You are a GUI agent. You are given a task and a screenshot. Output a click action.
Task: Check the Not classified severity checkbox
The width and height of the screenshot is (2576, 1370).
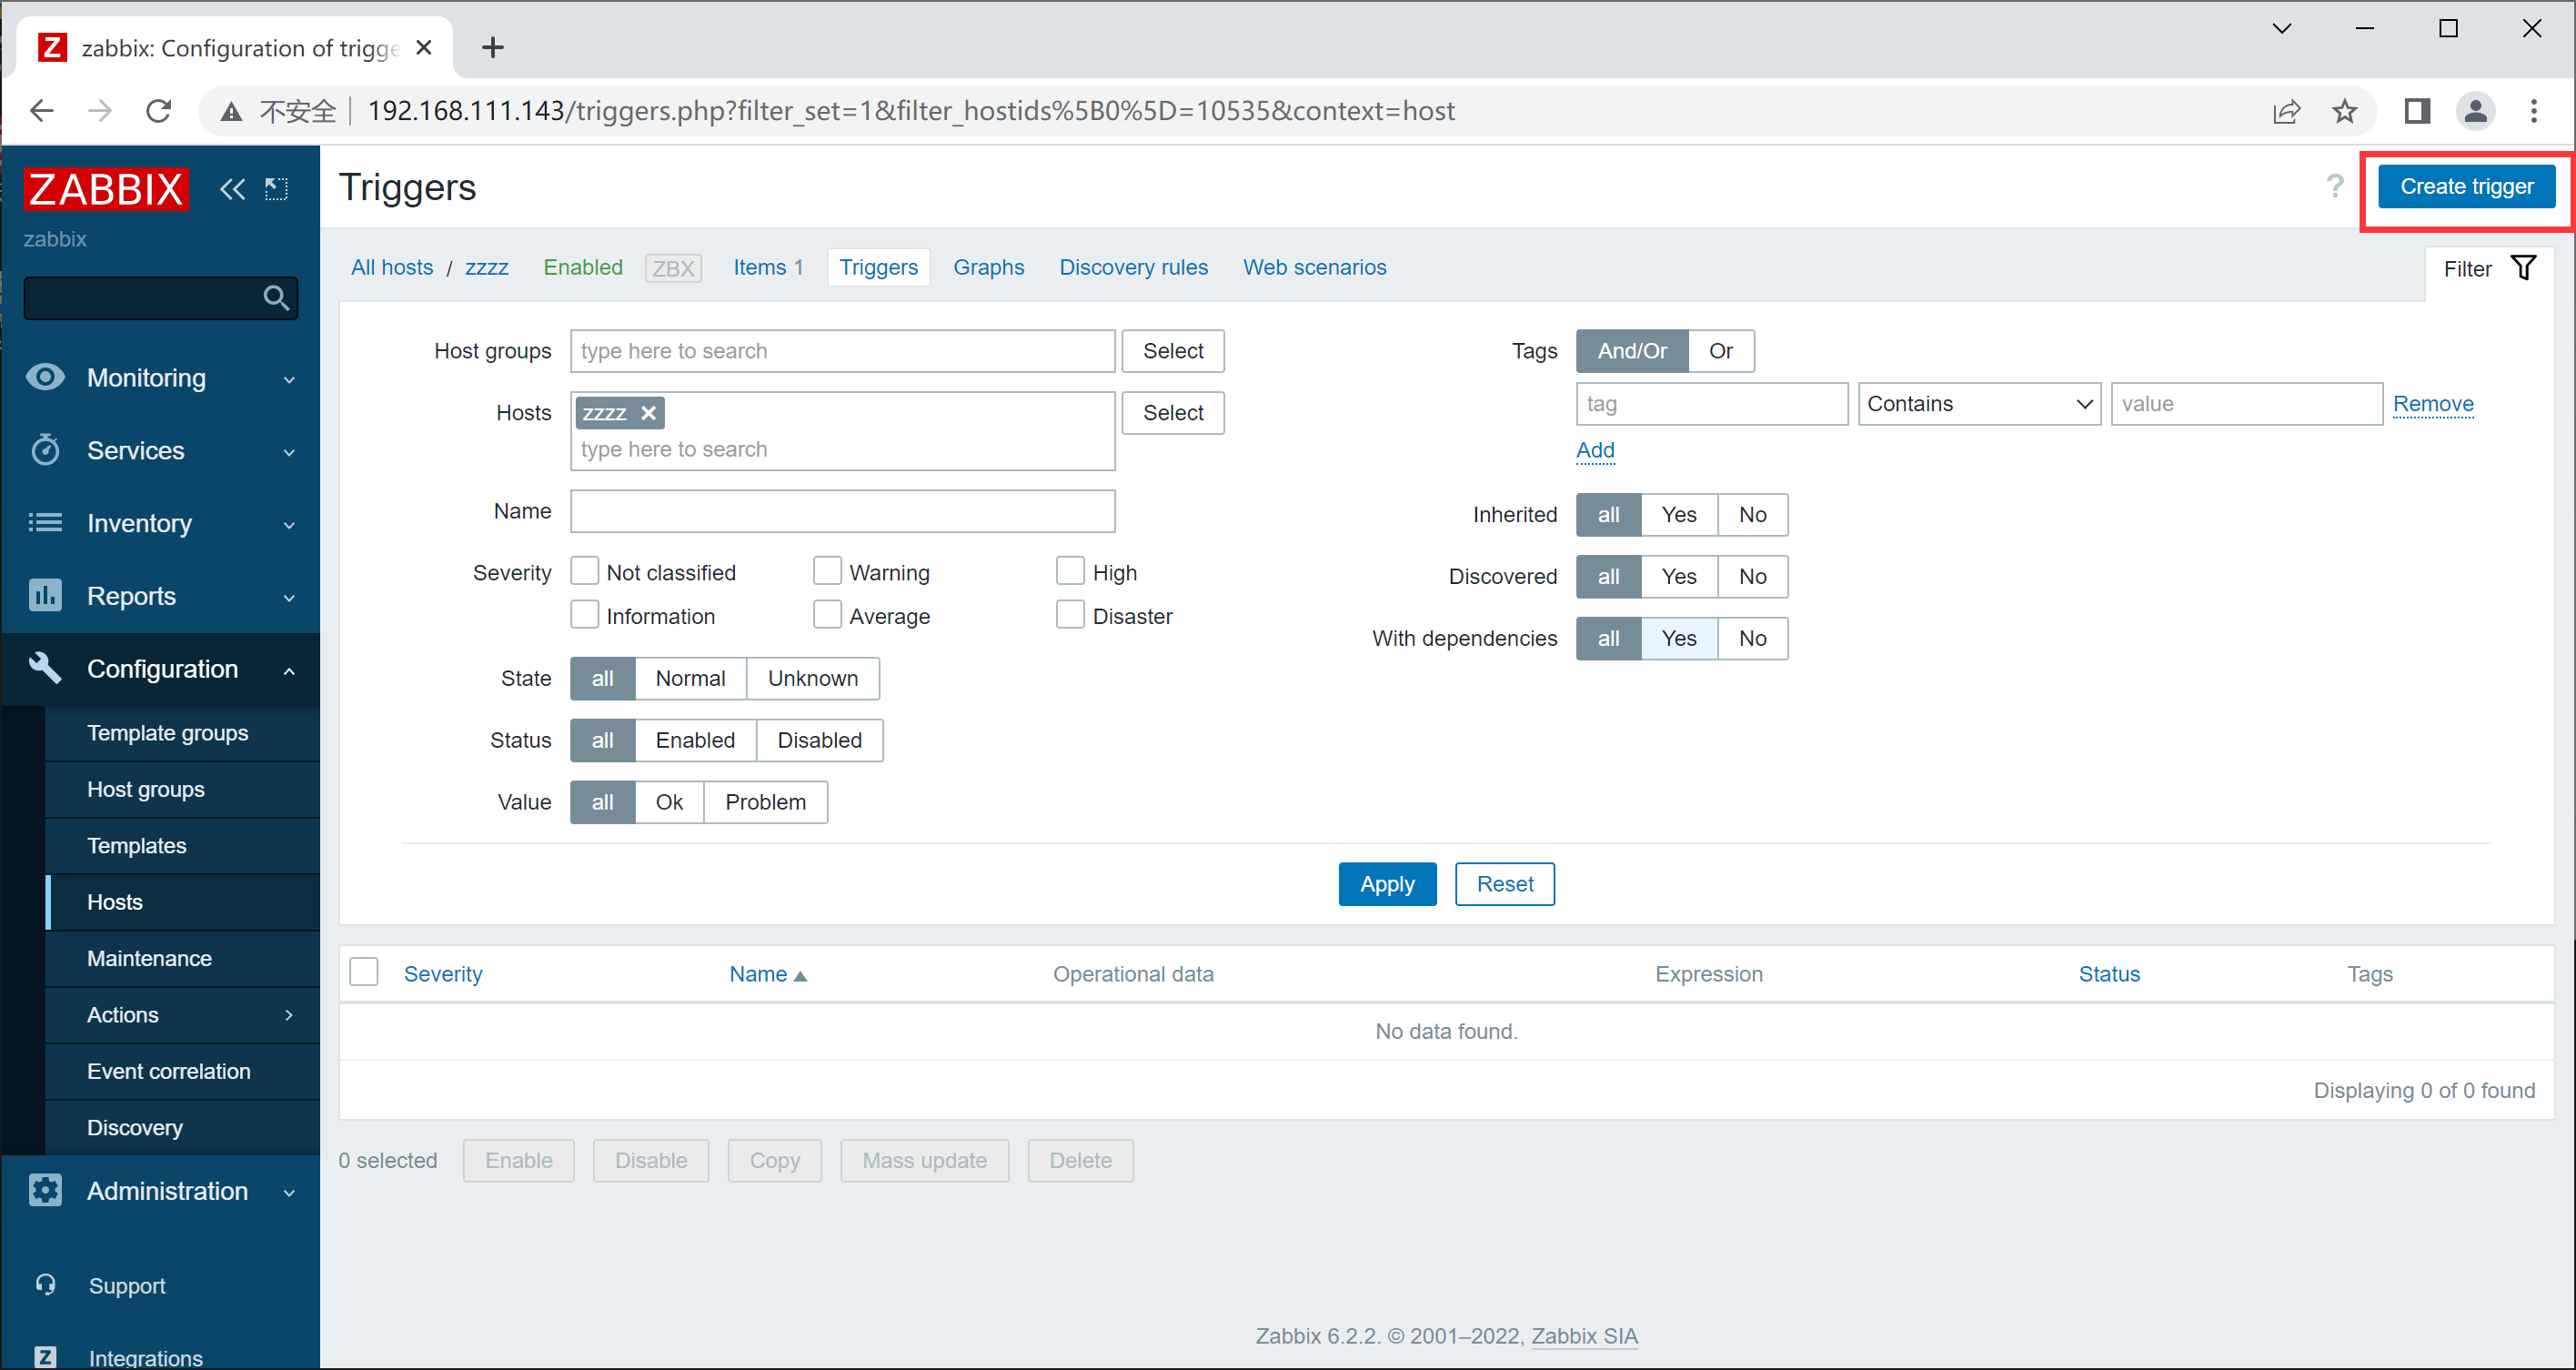pos(584,571)
